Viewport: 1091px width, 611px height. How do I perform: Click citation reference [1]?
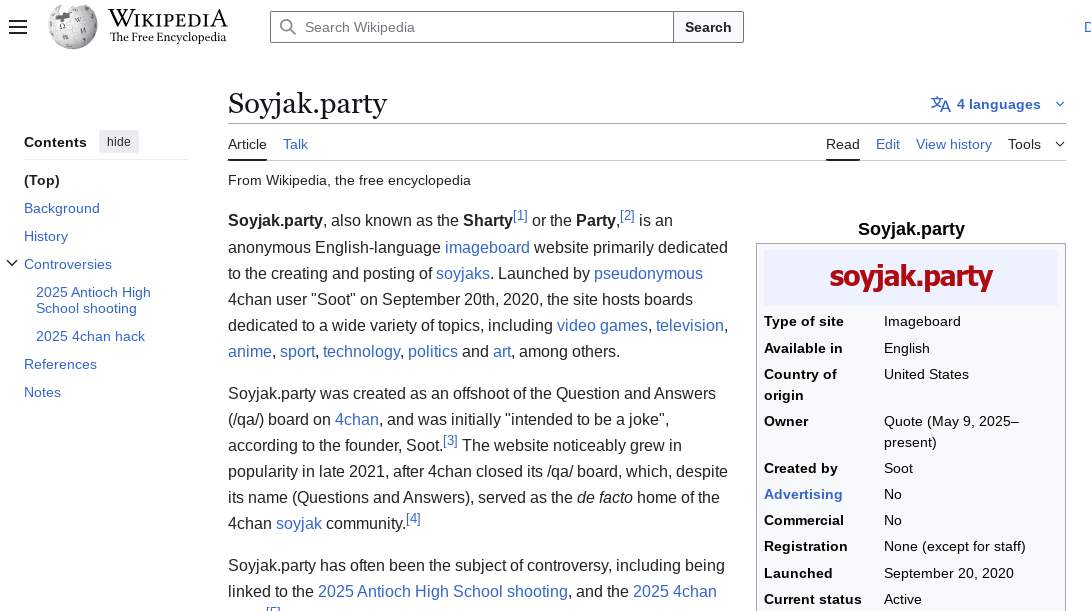click(520, 216)
